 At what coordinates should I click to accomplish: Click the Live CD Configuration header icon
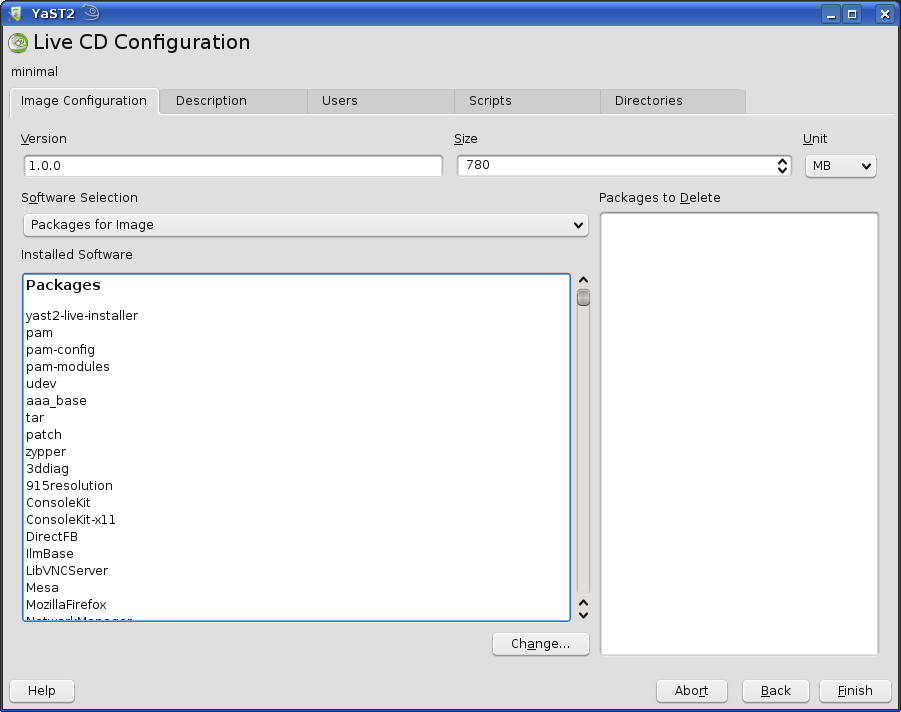click(18, 43)
